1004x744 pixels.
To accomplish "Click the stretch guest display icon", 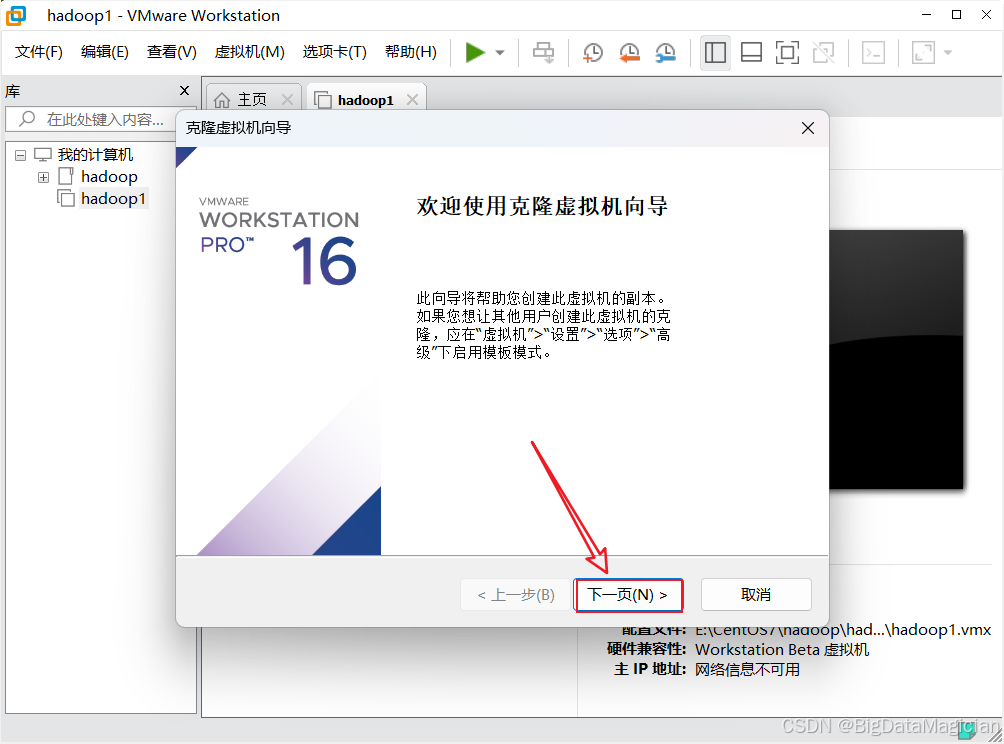I will tap(923, 53).
